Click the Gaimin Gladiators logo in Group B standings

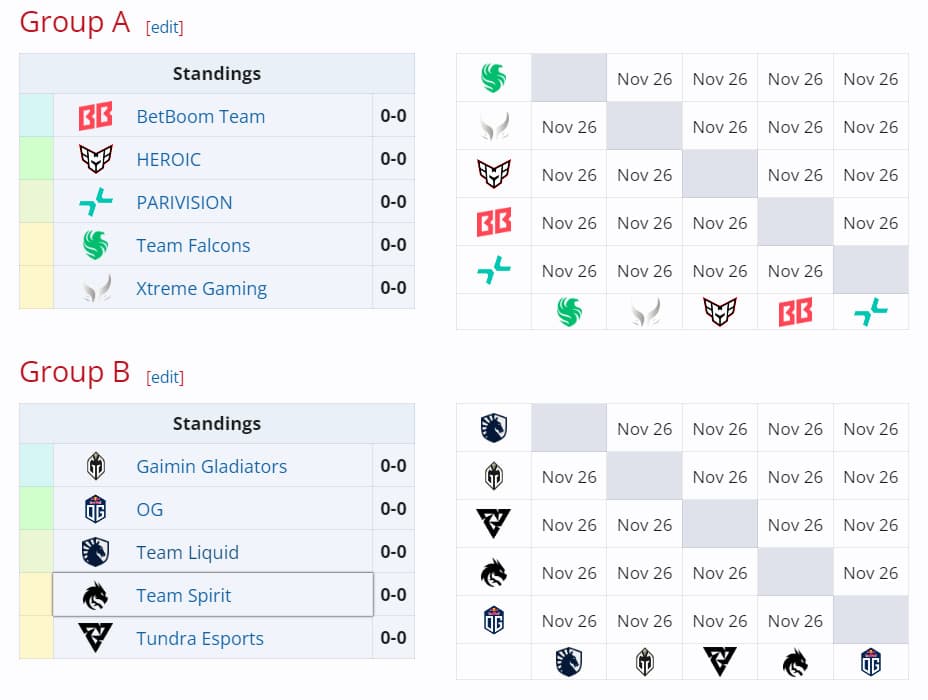pyautogui.click(x=96, y=466)
